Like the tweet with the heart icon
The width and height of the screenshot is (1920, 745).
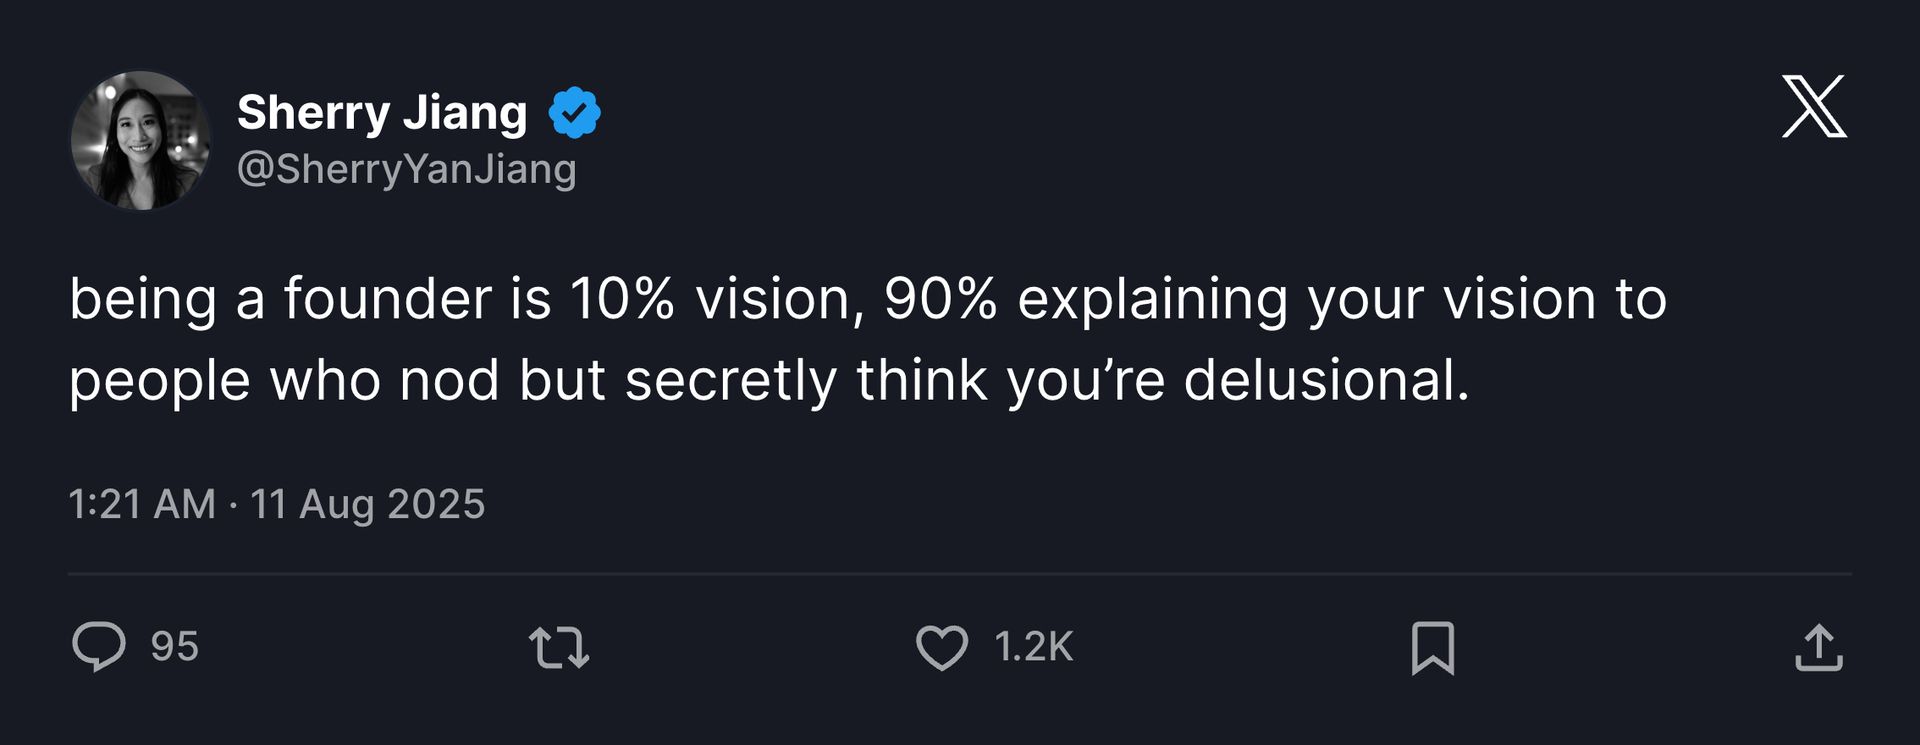pos(941,647)
